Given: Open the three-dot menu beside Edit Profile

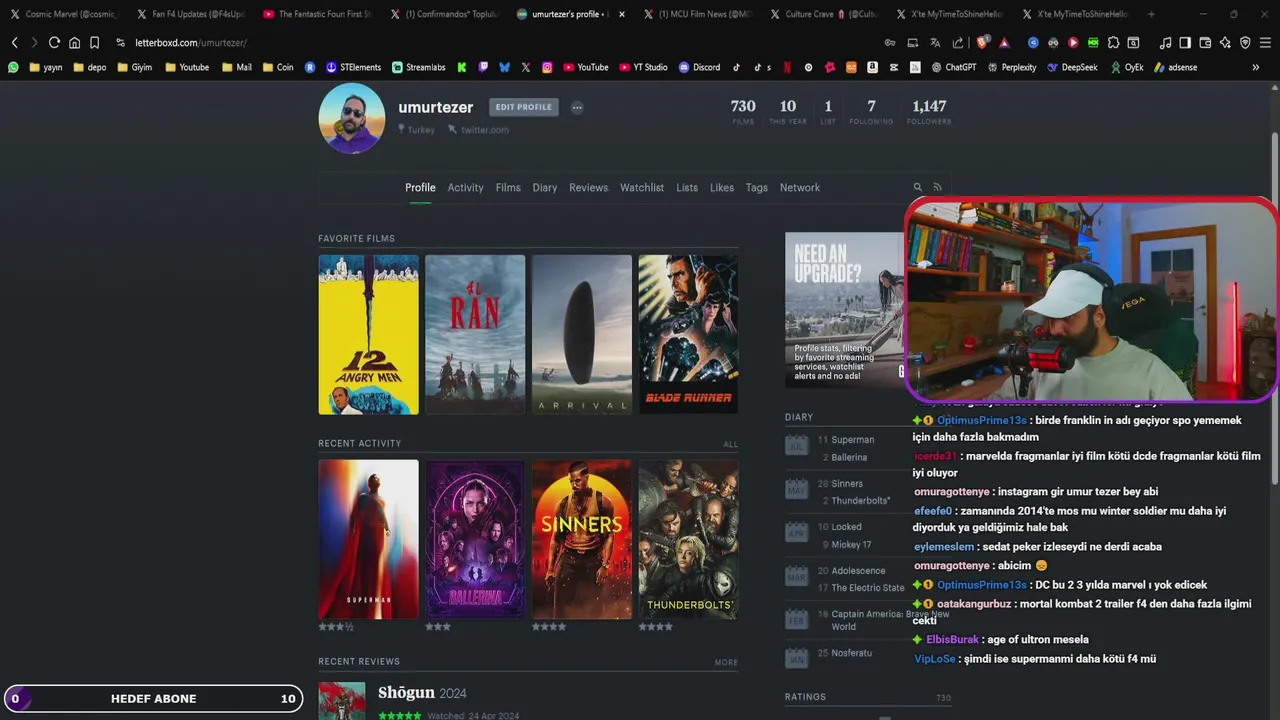Looking at the screenshot, I should click(577, 107).
